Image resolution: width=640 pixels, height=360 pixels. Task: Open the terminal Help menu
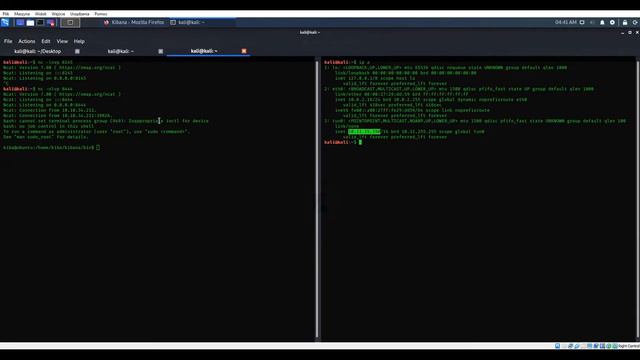[79, 41]
